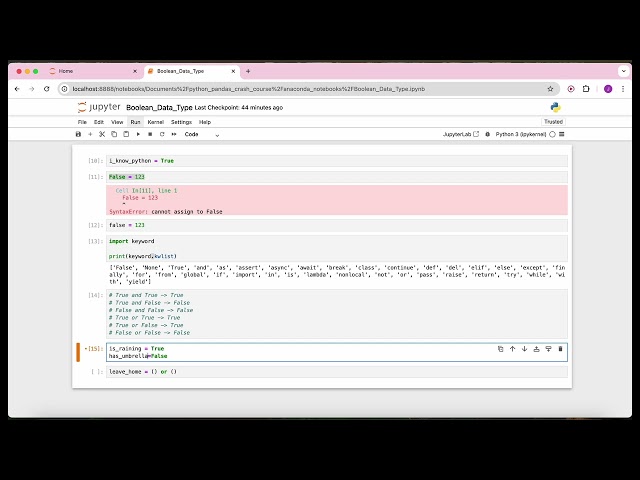Click the import keyword code line
Image resolution: width=640 pixels, height=480 pixels.
click(x=131, y=241)
